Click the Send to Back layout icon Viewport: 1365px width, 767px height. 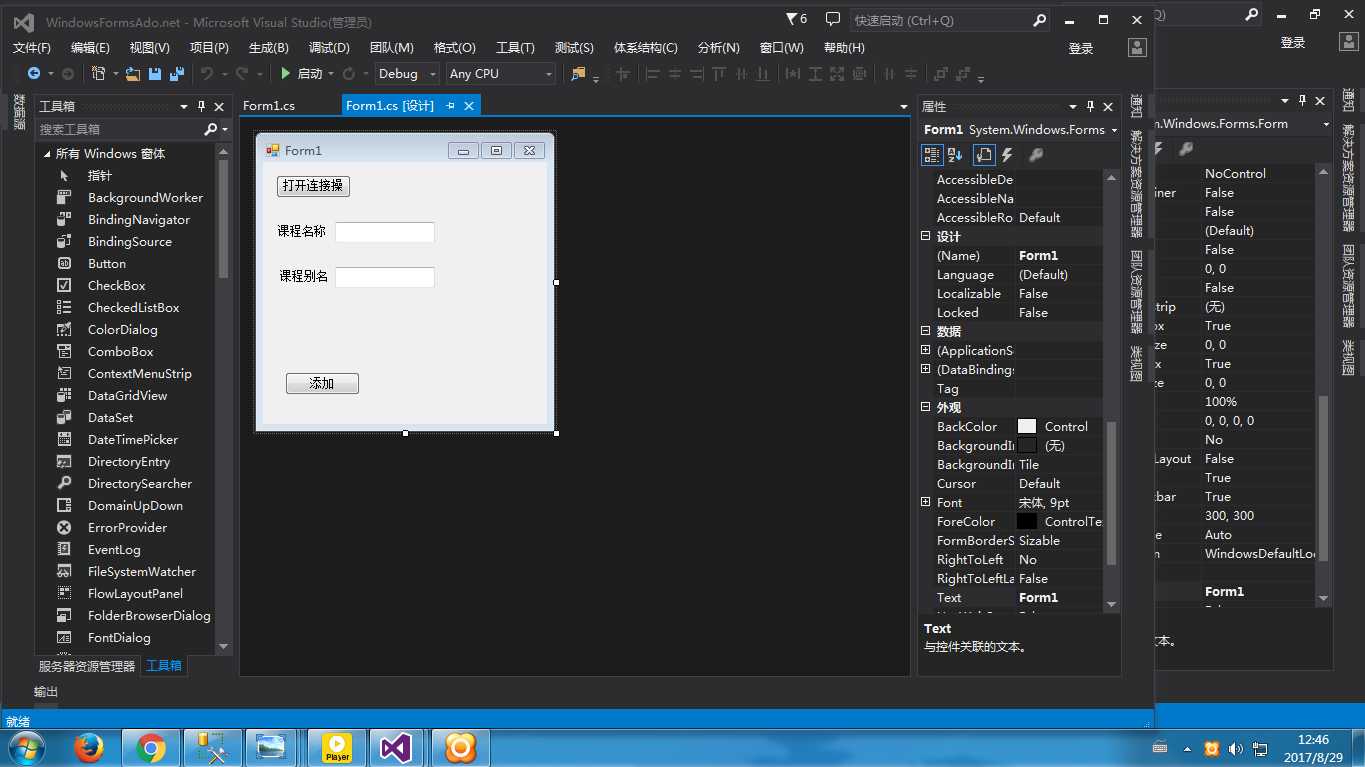[x=963, y=74]
